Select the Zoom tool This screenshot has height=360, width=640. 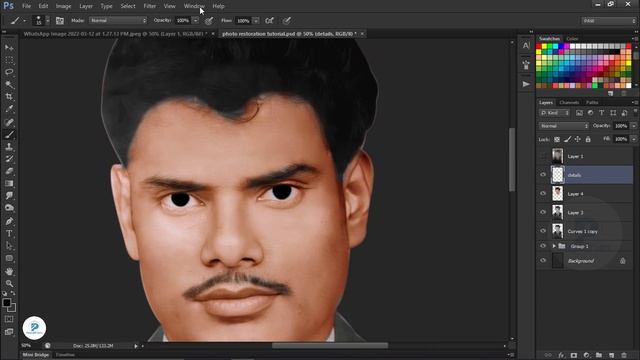(9, 283)
